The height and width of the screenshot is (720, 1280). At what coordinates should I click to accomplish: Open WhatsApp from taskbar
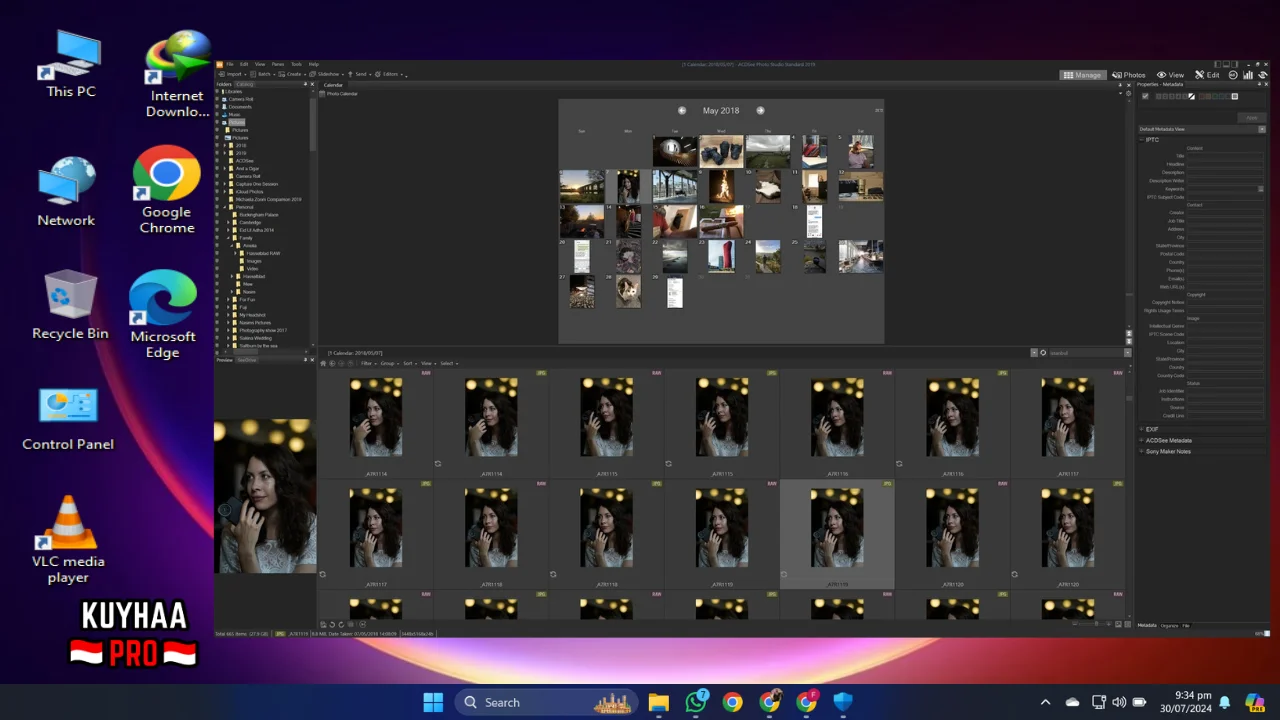[696, 702]
